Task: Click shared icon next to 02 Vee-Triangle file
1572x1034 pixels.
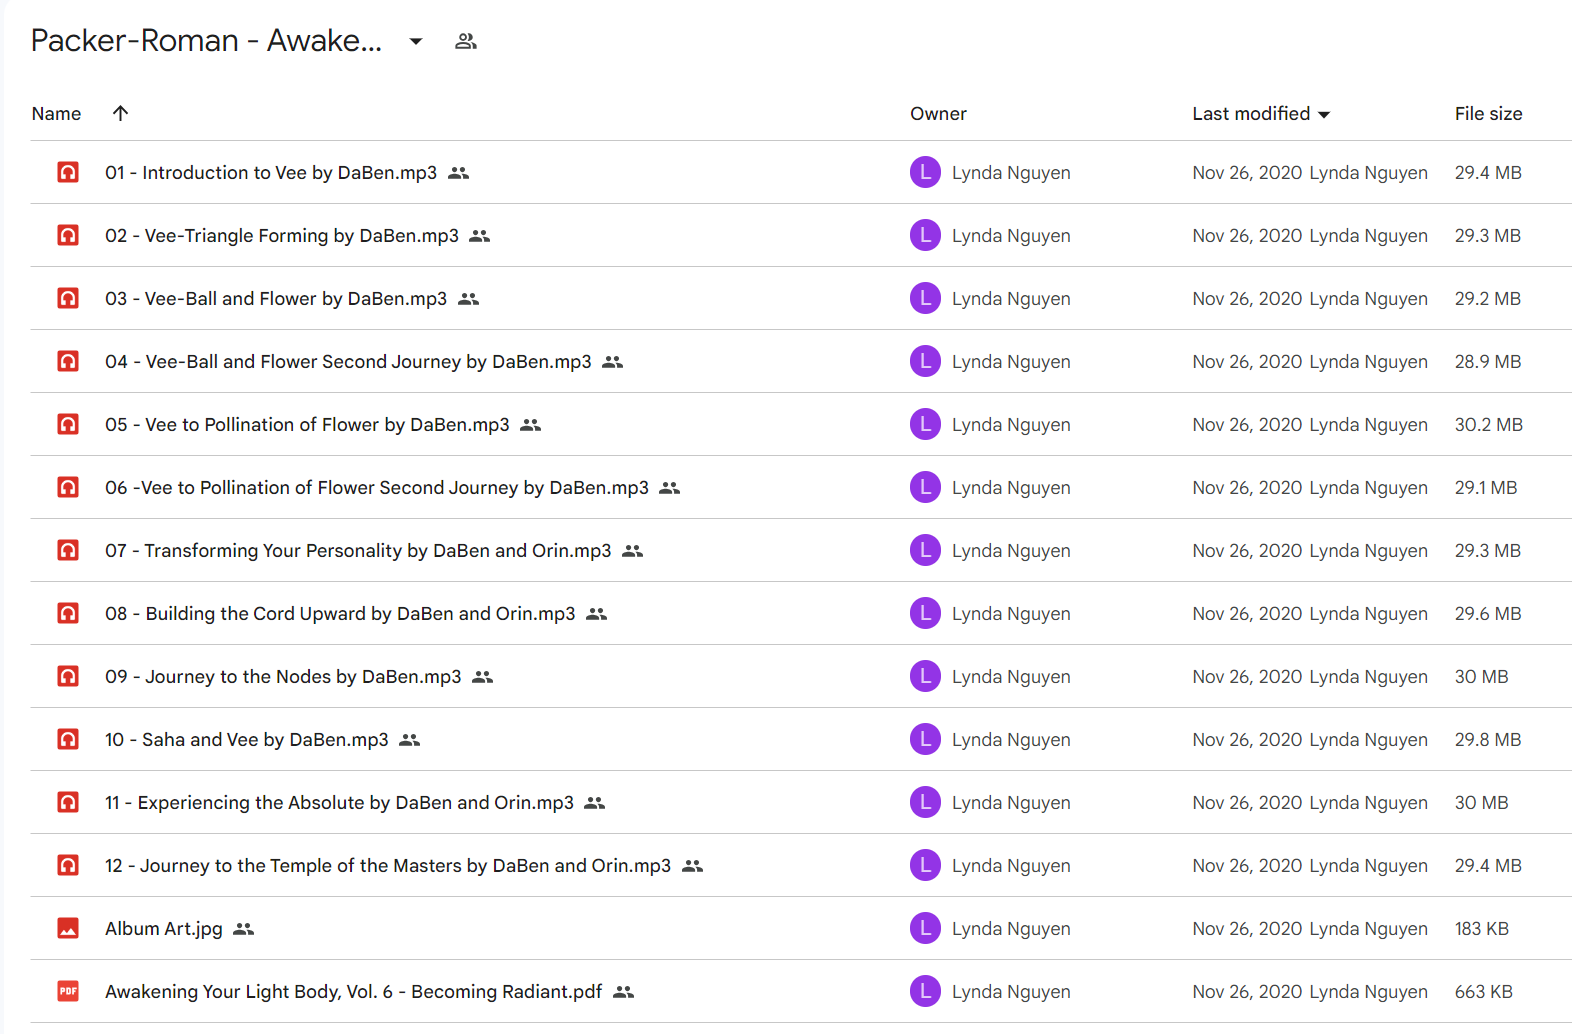Action: click(x=480, y=236)
